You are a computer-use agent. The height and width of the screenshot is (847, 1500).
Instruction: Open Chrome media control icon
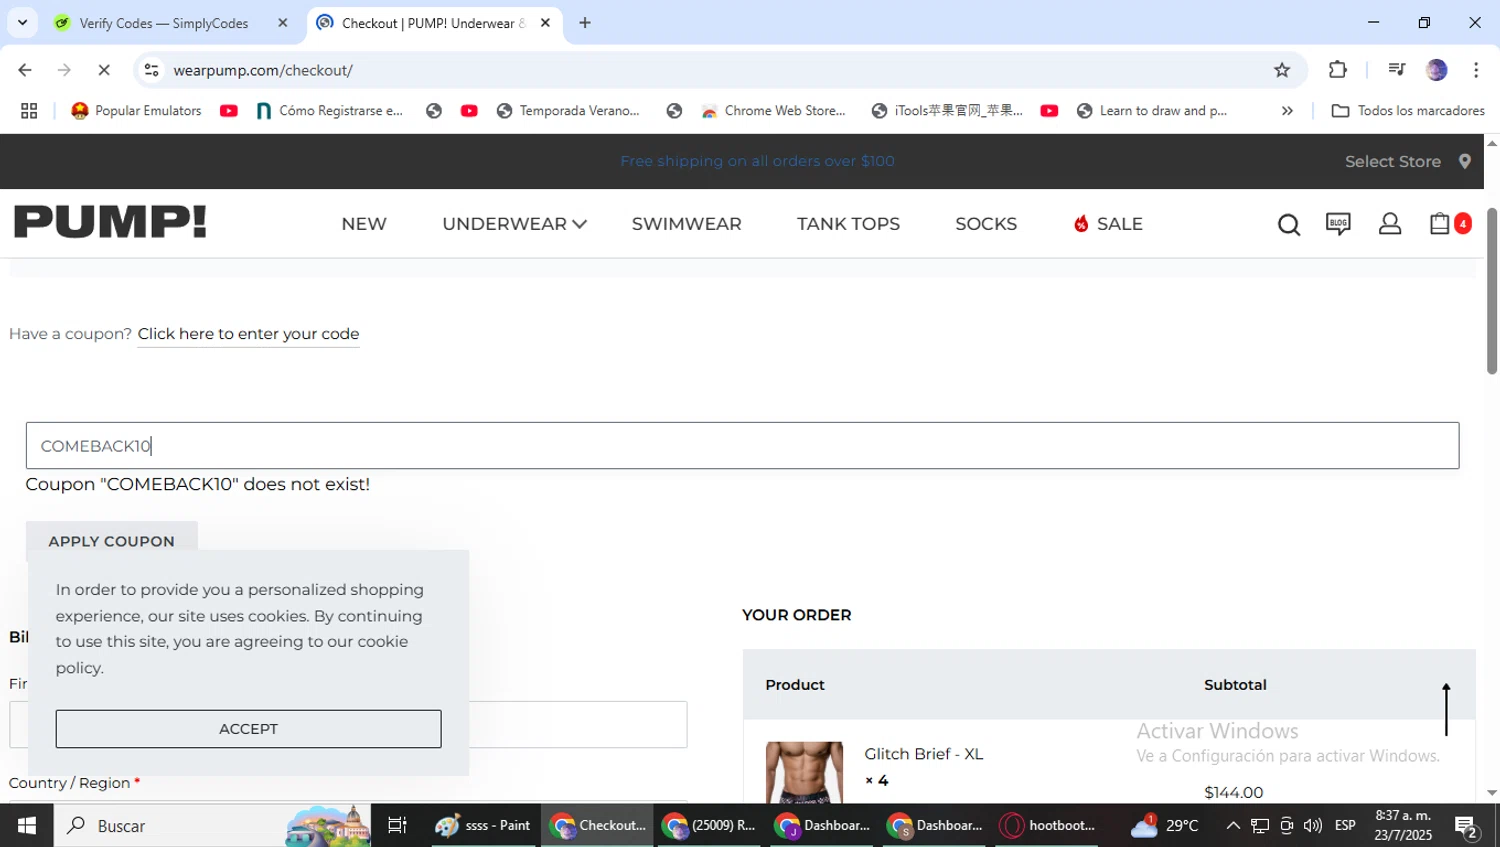[x=1396, y=70]
